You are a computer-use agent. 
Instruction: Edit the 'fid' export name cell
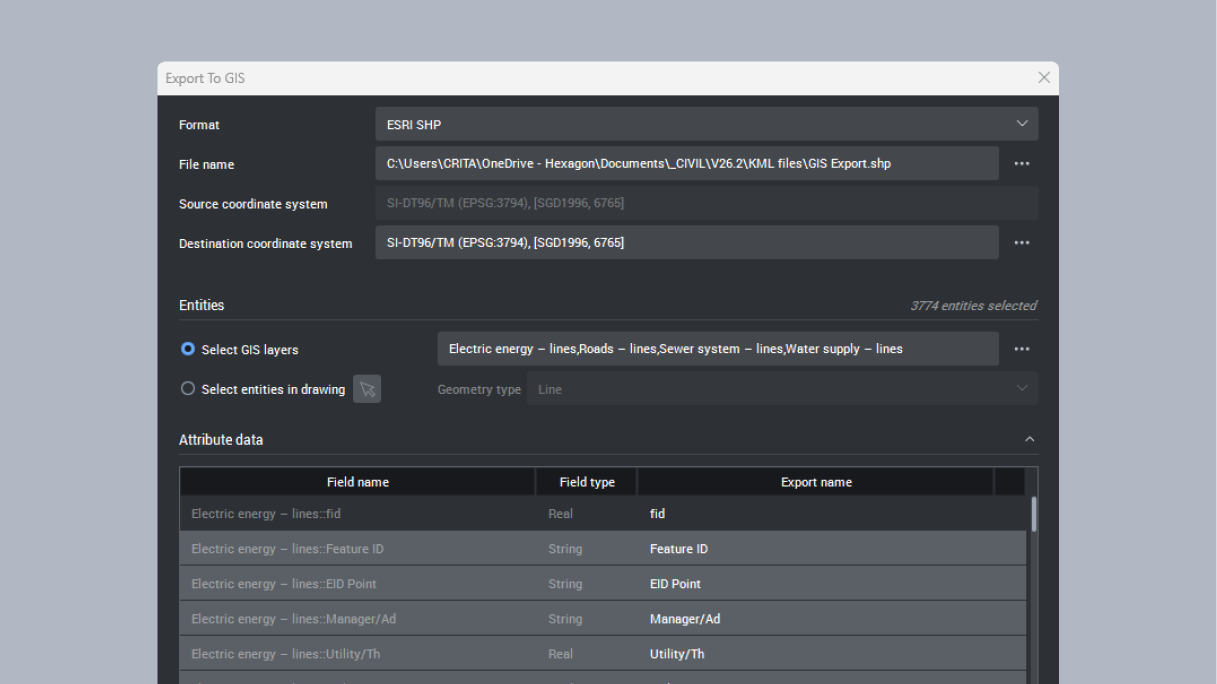[x=816, y=514]
